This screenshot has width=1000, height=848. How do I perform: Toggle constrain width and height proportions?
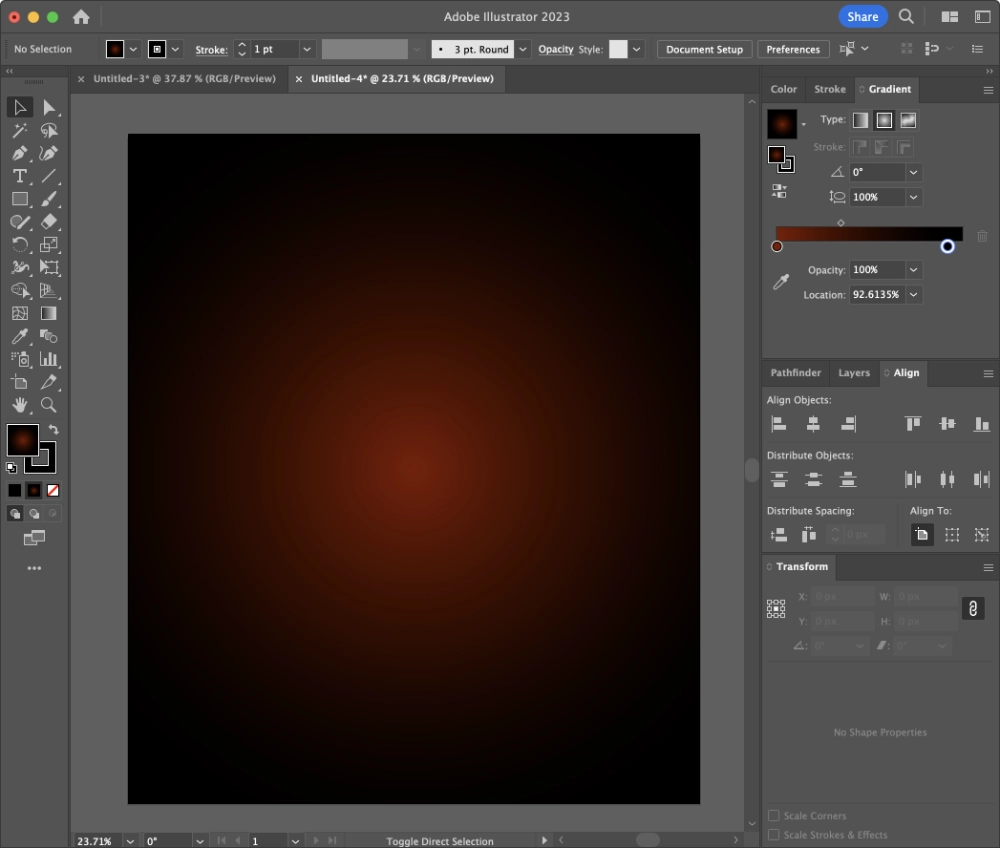pyautogui.click(x=973, y=609)
